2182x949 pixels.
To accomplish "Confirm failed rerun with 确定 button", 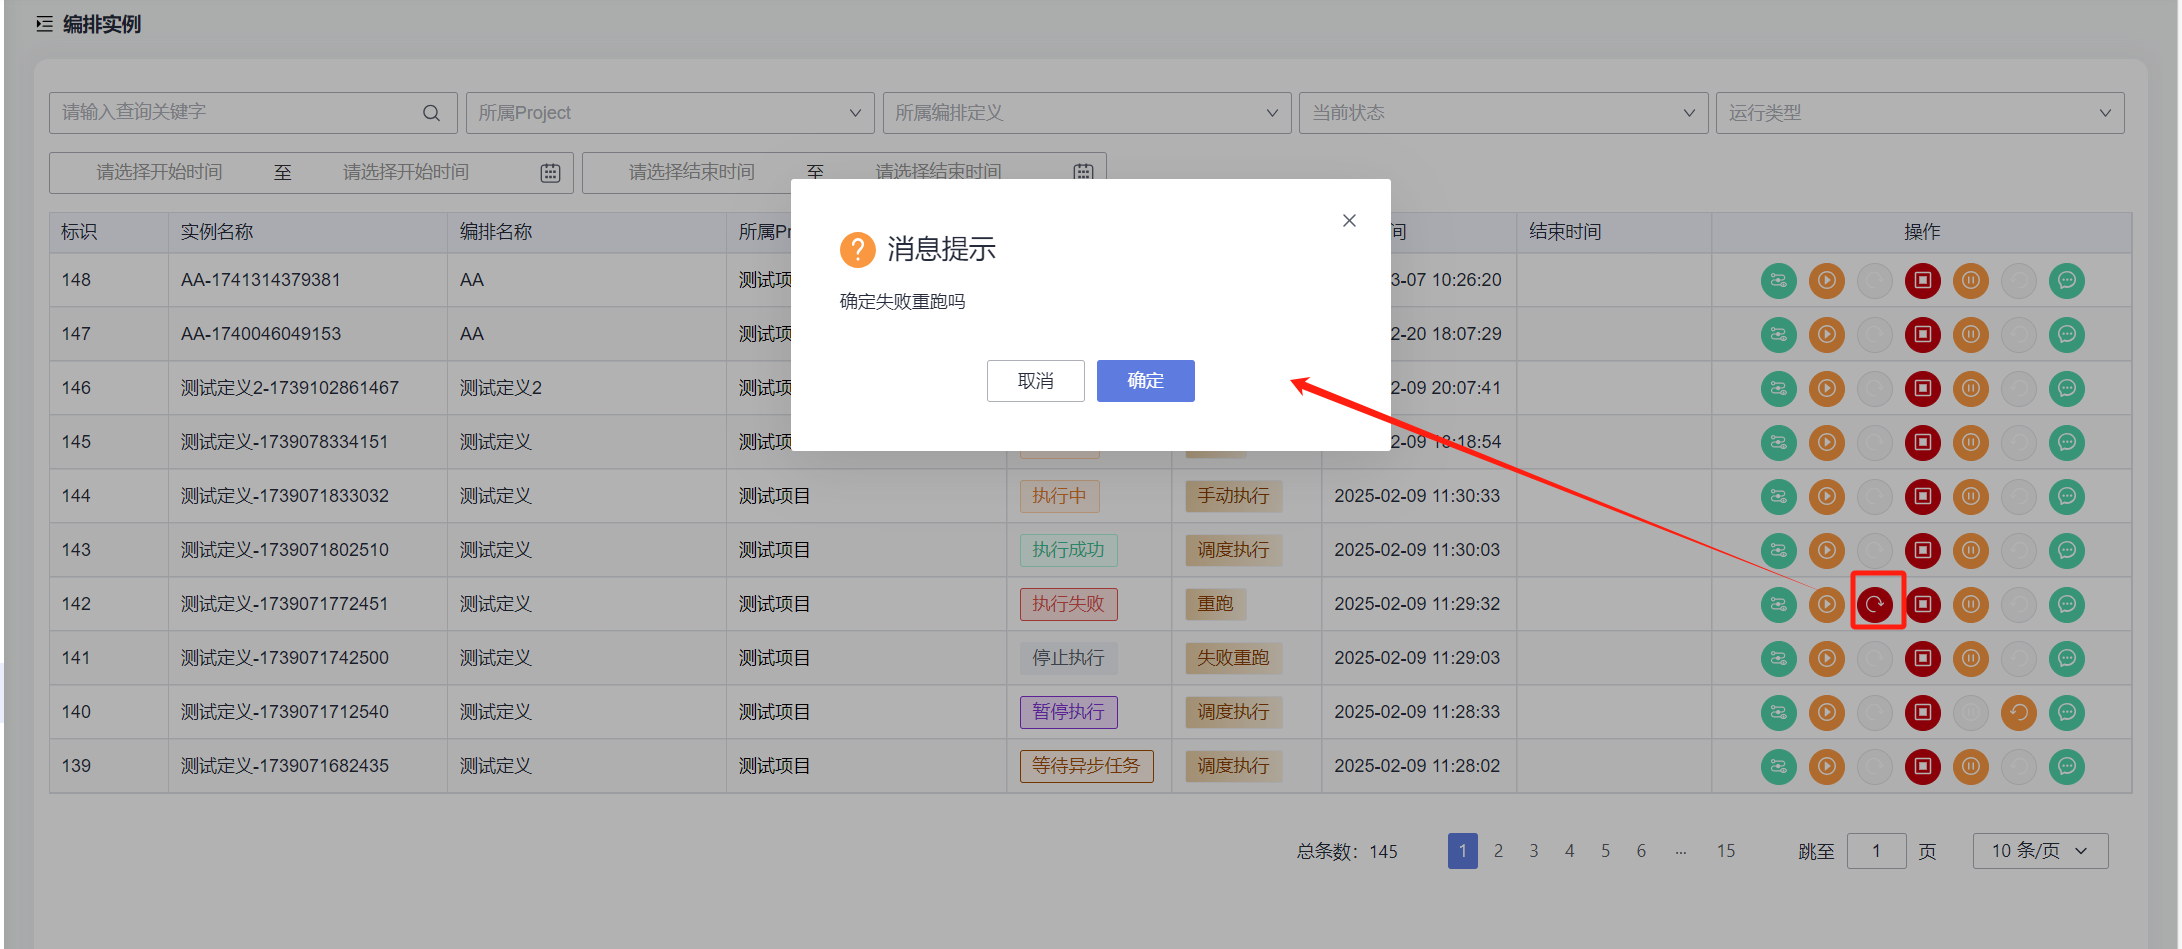I will pyautogui.click(x=1145, y=381).
